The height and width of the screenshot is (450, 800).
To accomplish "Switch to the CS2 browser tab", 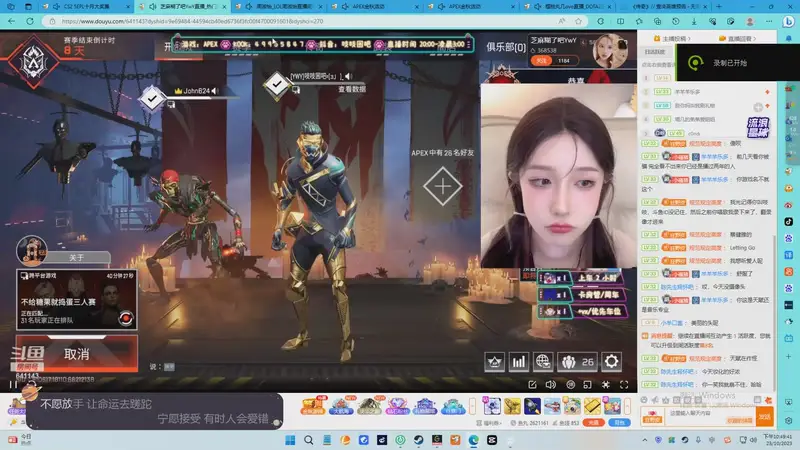I will (84, 7).
